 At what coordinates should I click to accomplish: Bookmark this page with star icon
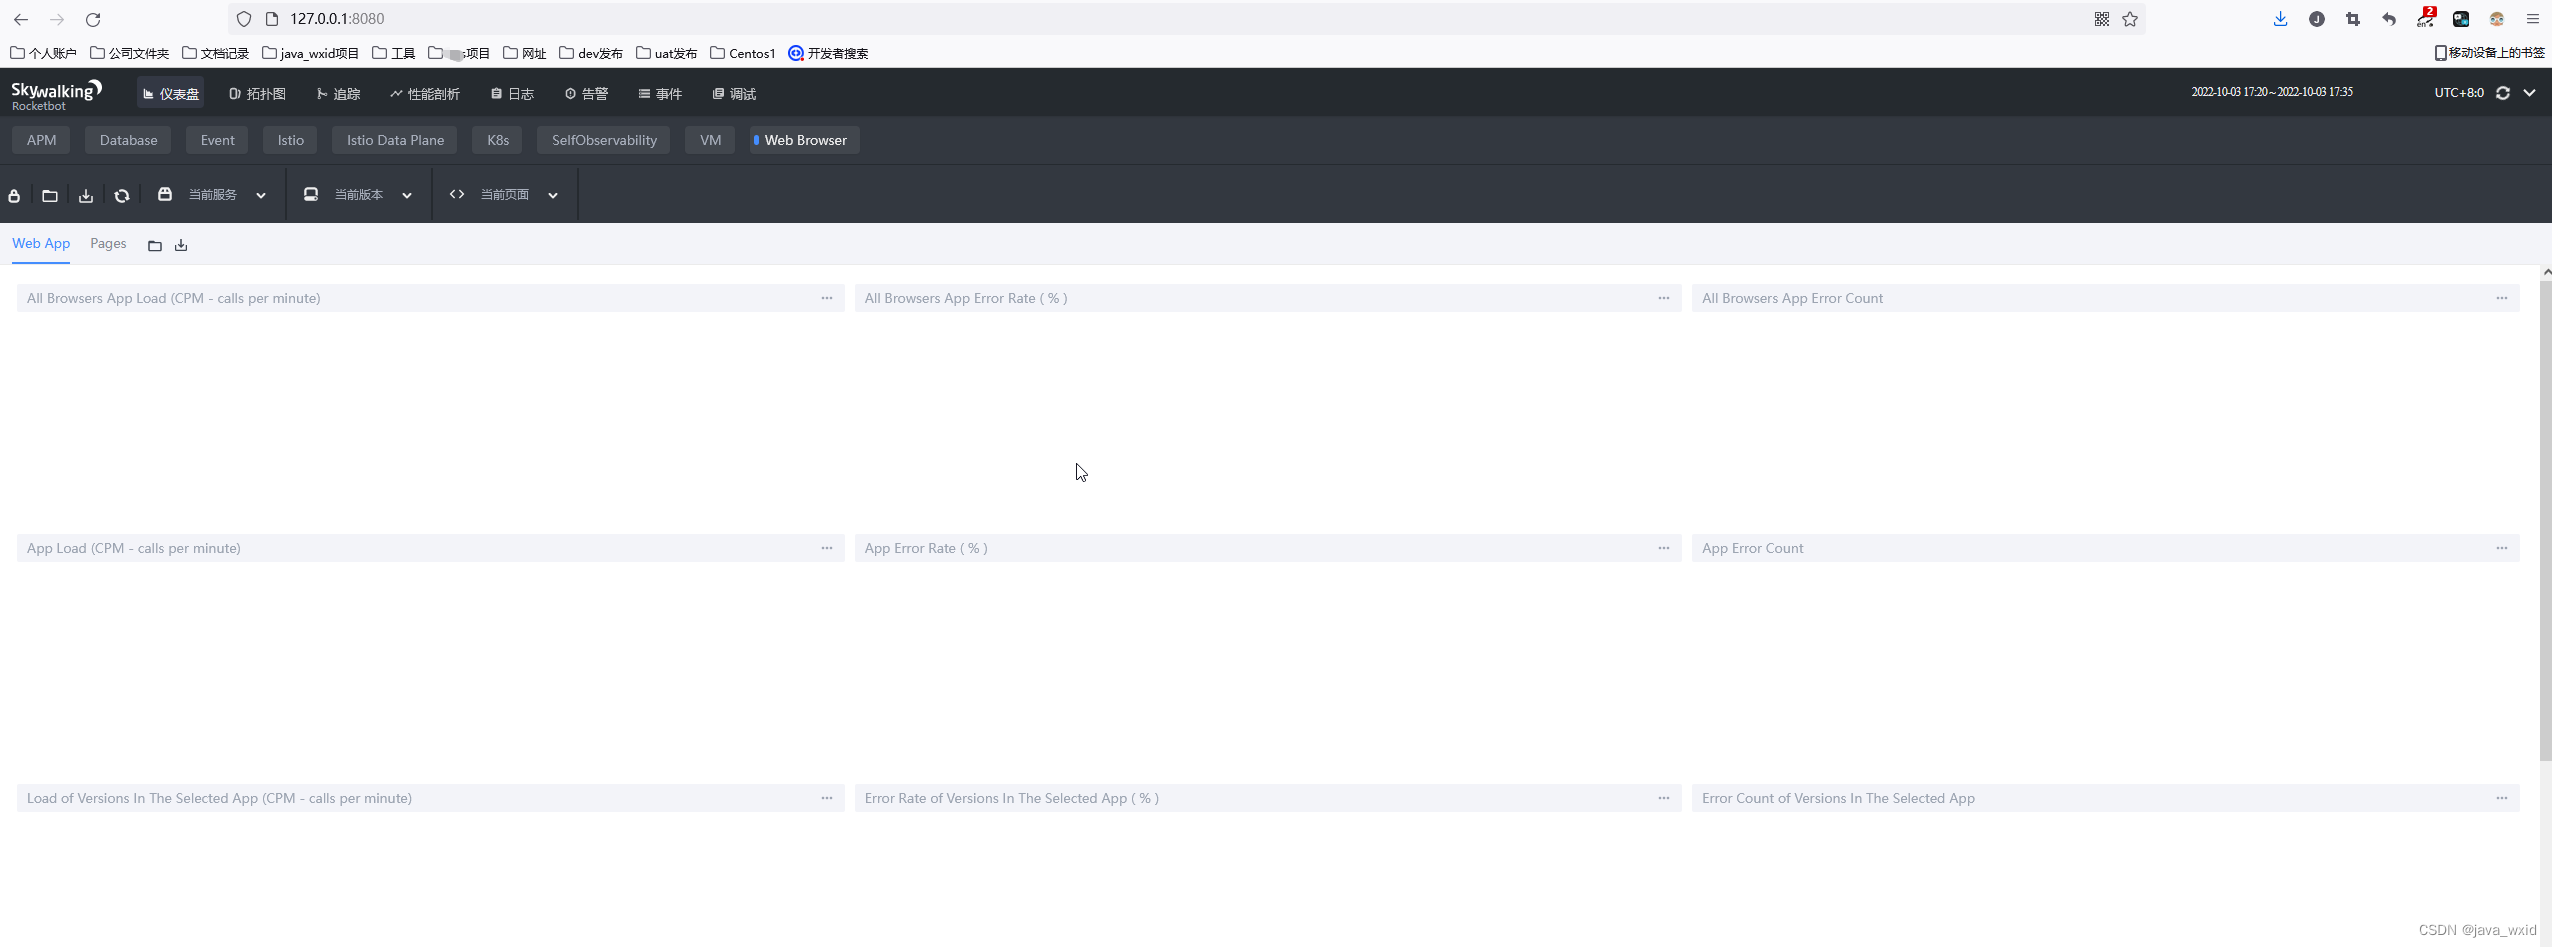pyautogui.click(x=2130, y=19)
